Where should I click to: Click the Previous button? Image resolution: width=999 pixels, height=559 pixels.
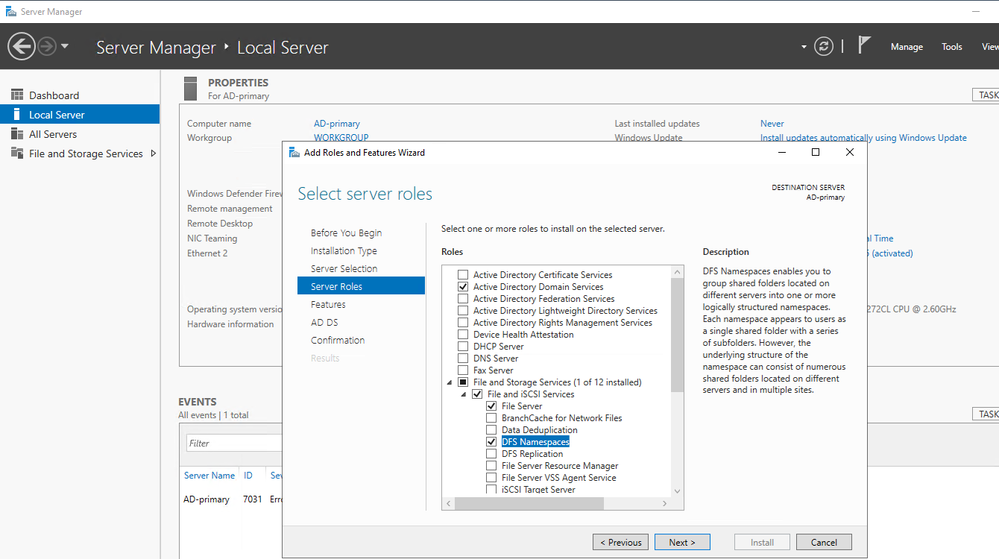[x=621, y=542]
